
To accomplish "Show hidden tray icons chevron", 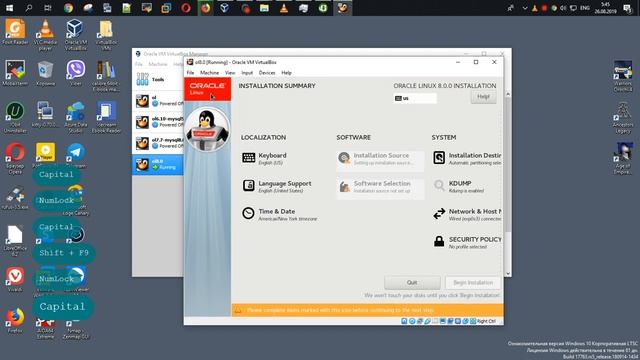I will 524,8.
